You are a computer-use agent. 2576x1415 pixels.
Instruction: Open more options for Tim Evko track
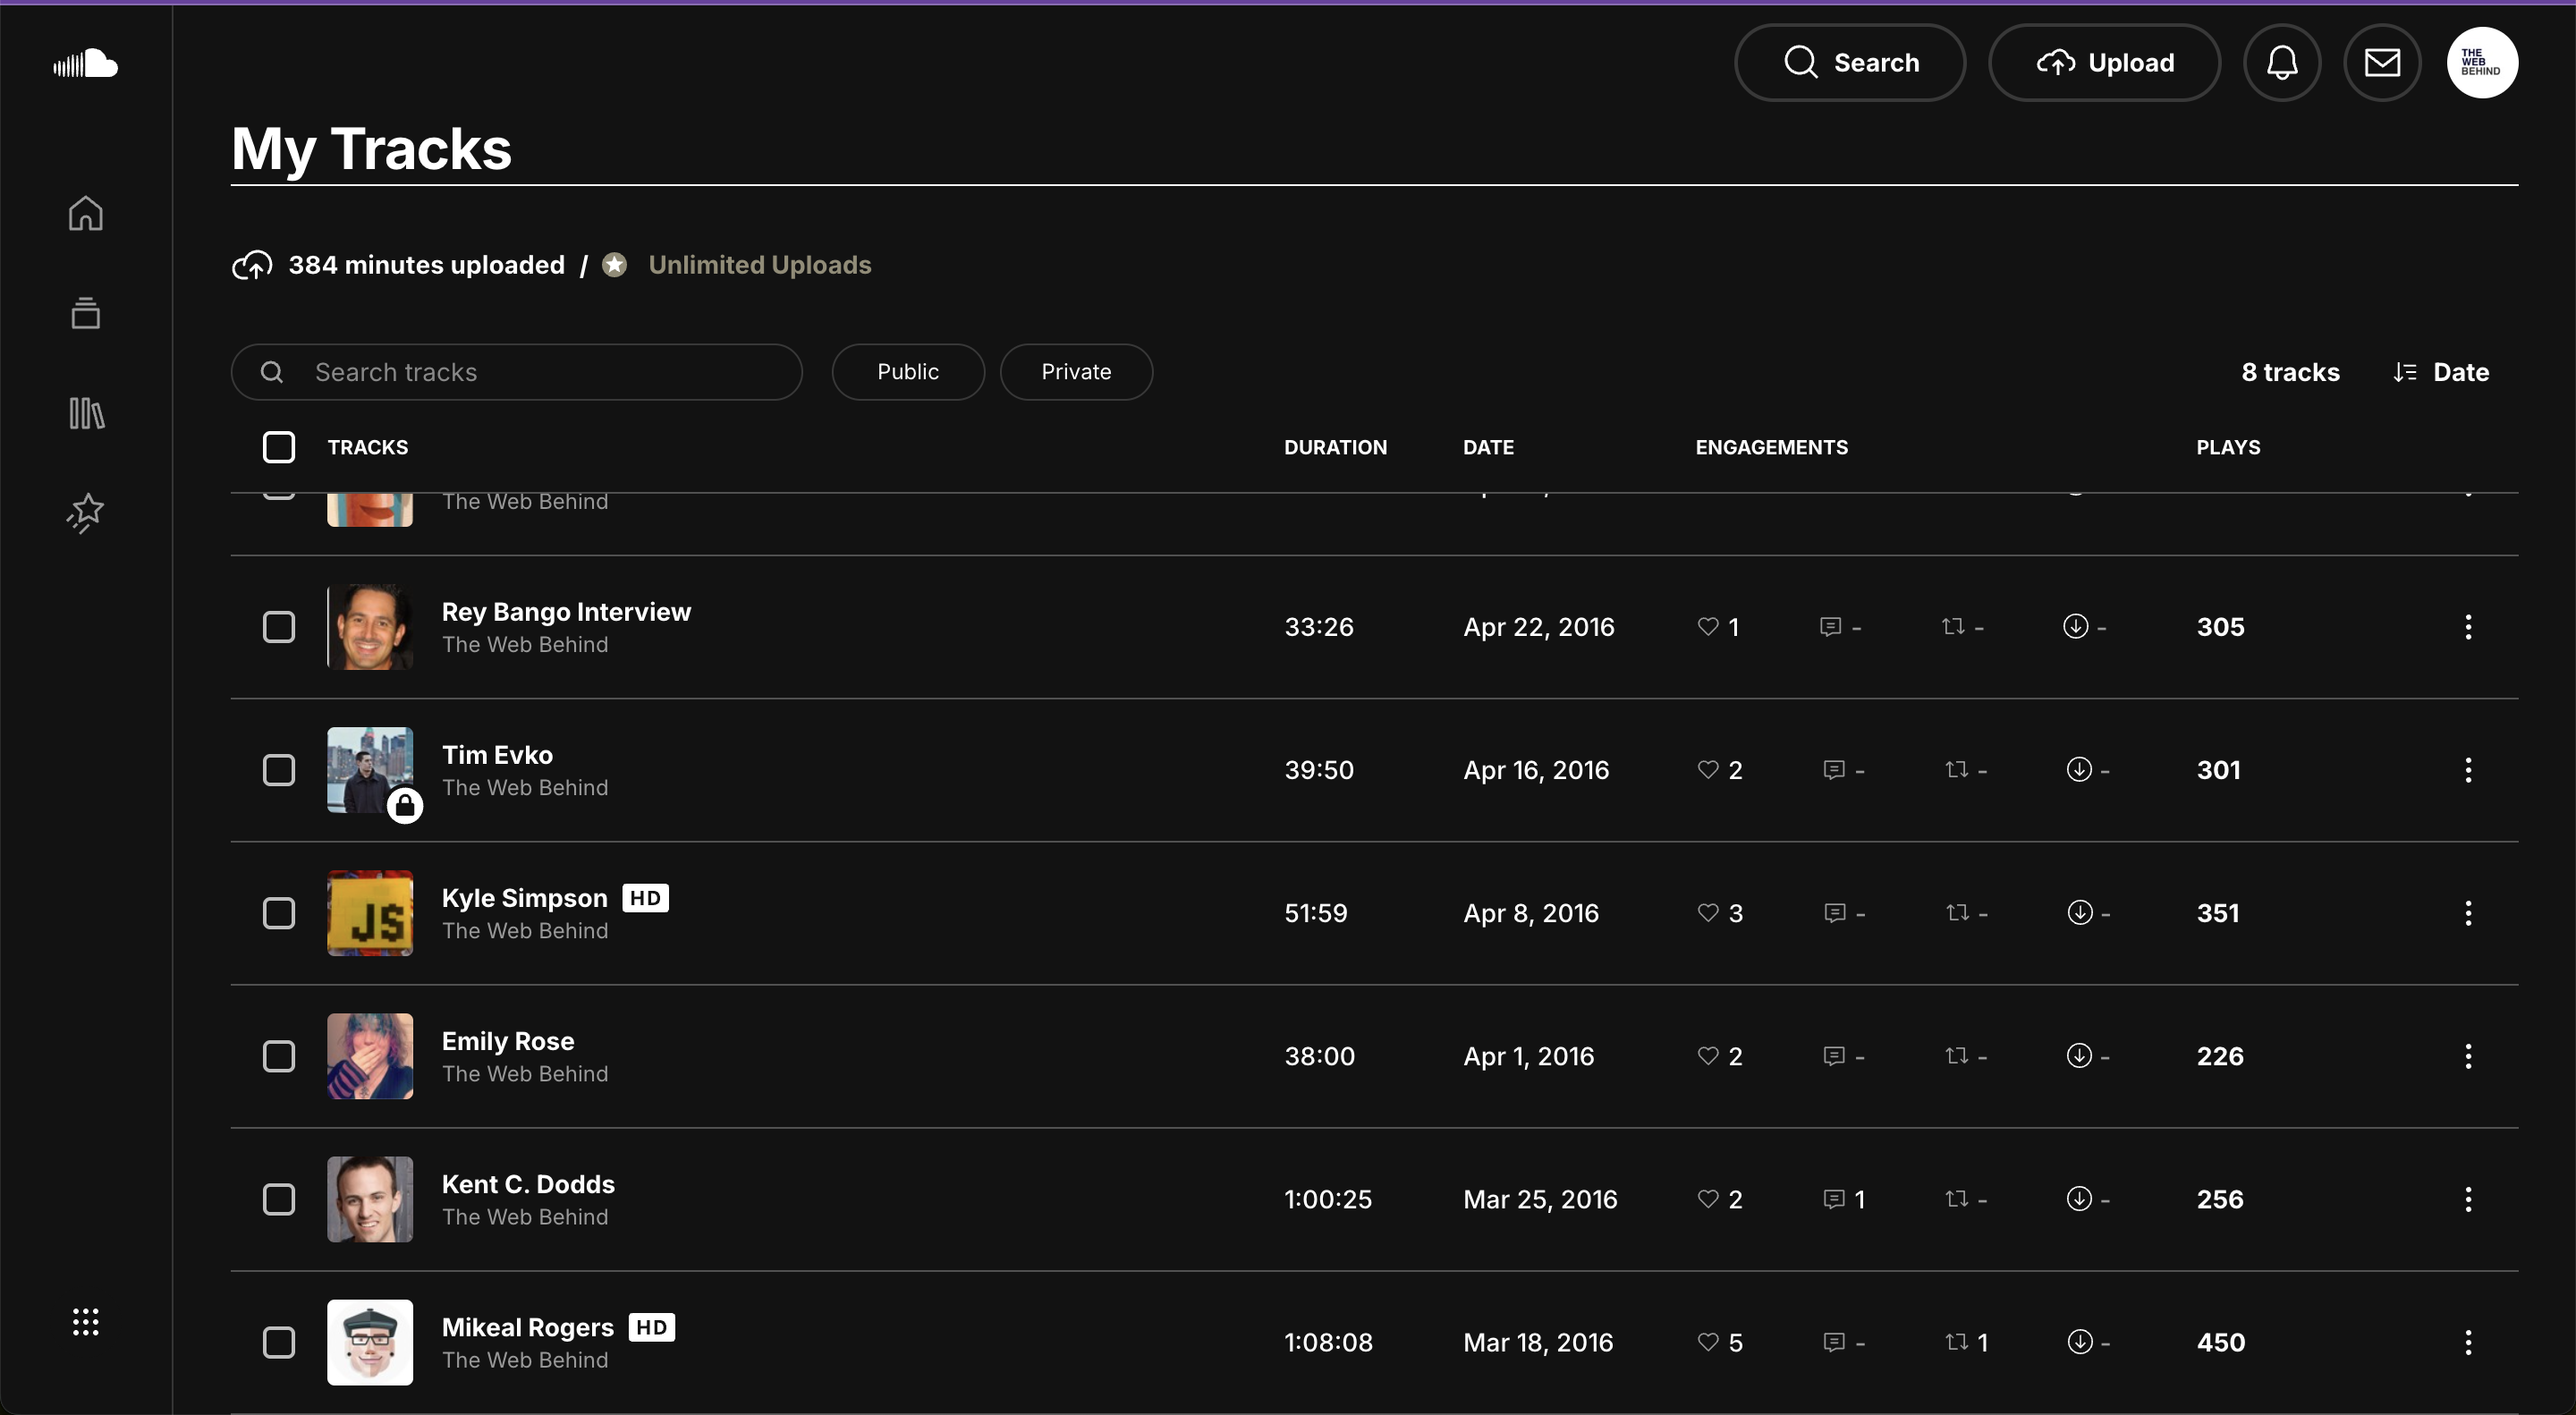click(x=2468, y=770)
